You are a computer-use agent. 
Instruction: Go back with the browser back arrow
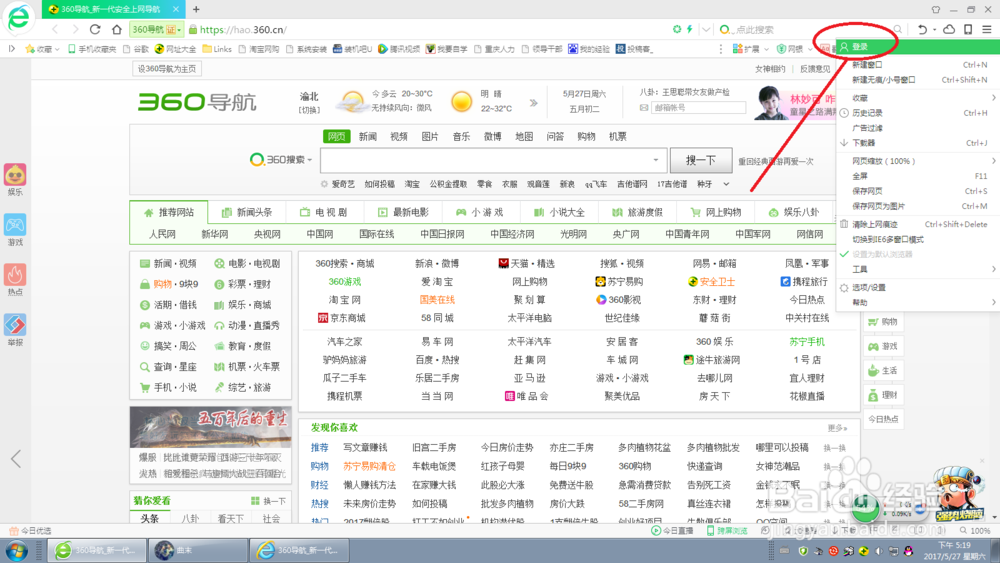[55, 29]
